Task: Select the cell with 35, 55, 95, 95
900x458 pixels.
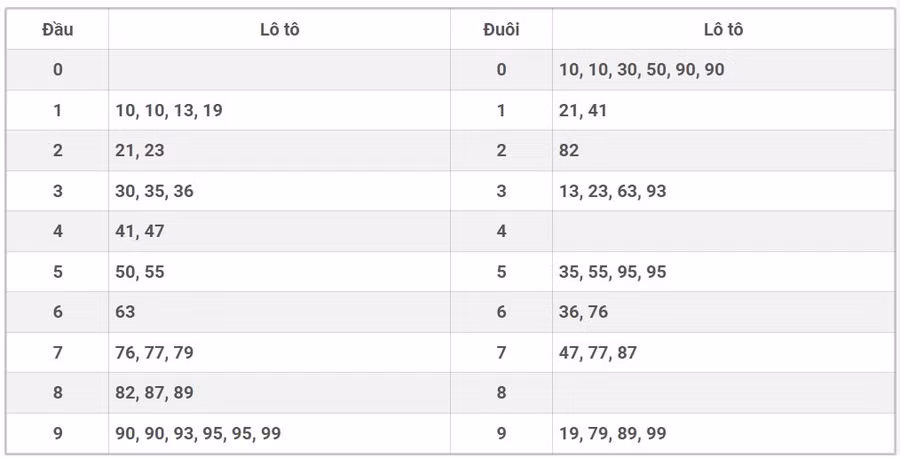Action: pos(613,272)
